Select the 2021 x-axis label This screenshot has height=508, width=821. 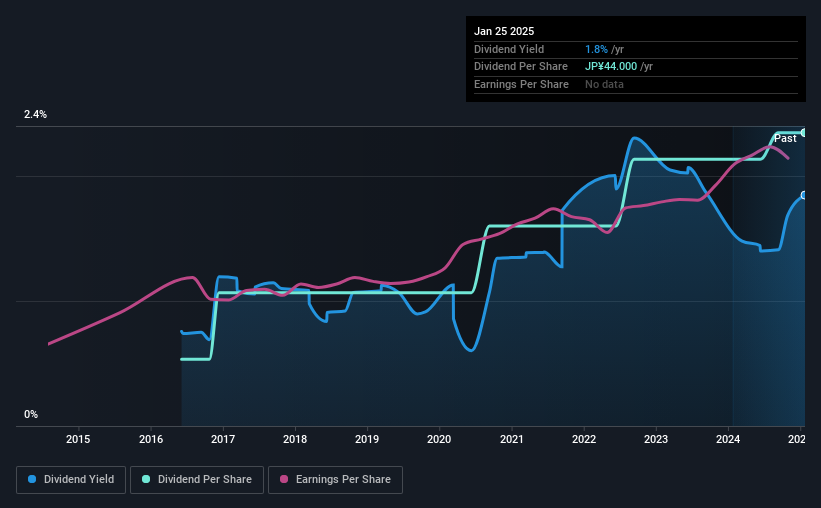[512, 439]
